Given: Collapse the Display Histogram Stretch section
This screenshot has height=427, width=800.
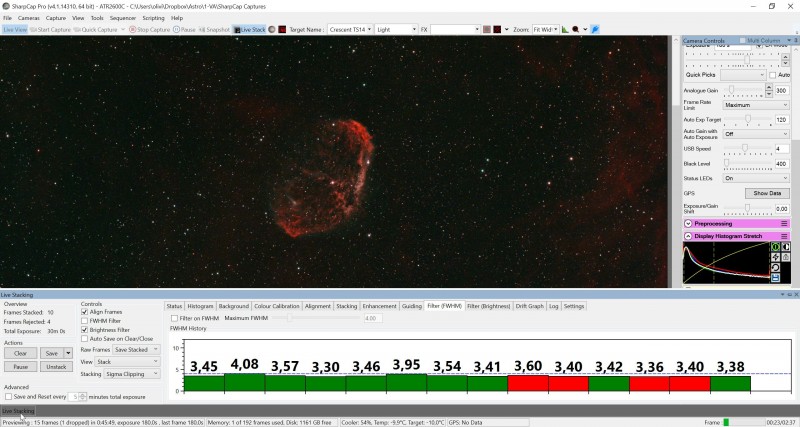Looking at the screenshot, I should coord(688,236).
